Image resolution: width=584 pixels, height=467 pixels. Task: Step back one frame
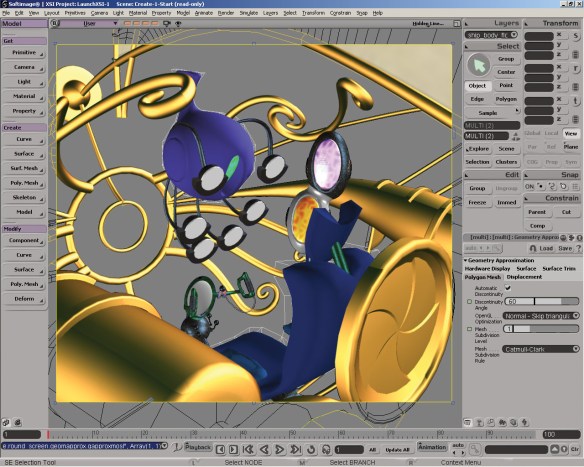[220, 450]
